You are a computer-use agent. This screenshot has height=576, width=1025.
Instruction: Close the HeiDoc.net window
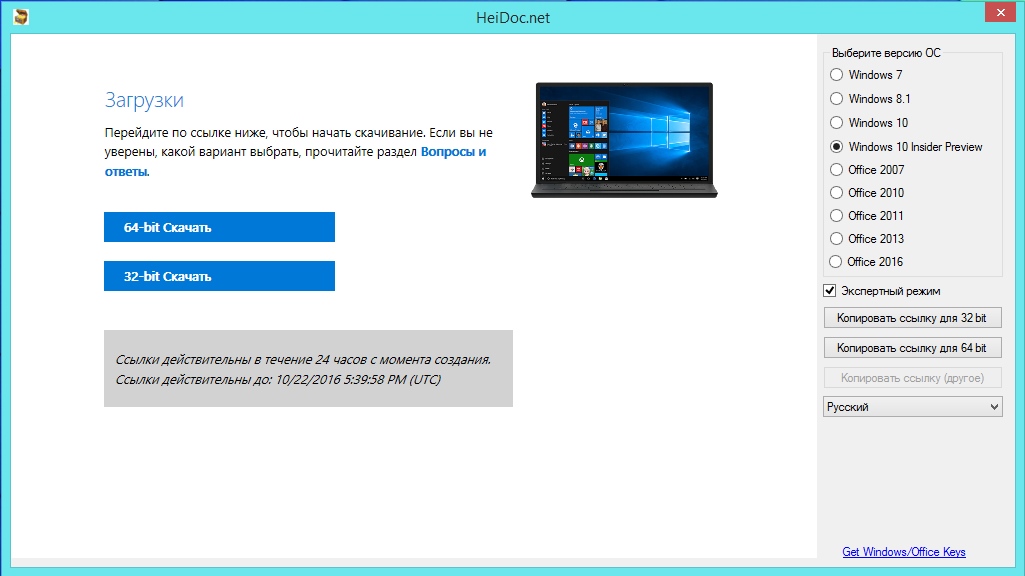pyautogui.click(x=1000, y=12)
